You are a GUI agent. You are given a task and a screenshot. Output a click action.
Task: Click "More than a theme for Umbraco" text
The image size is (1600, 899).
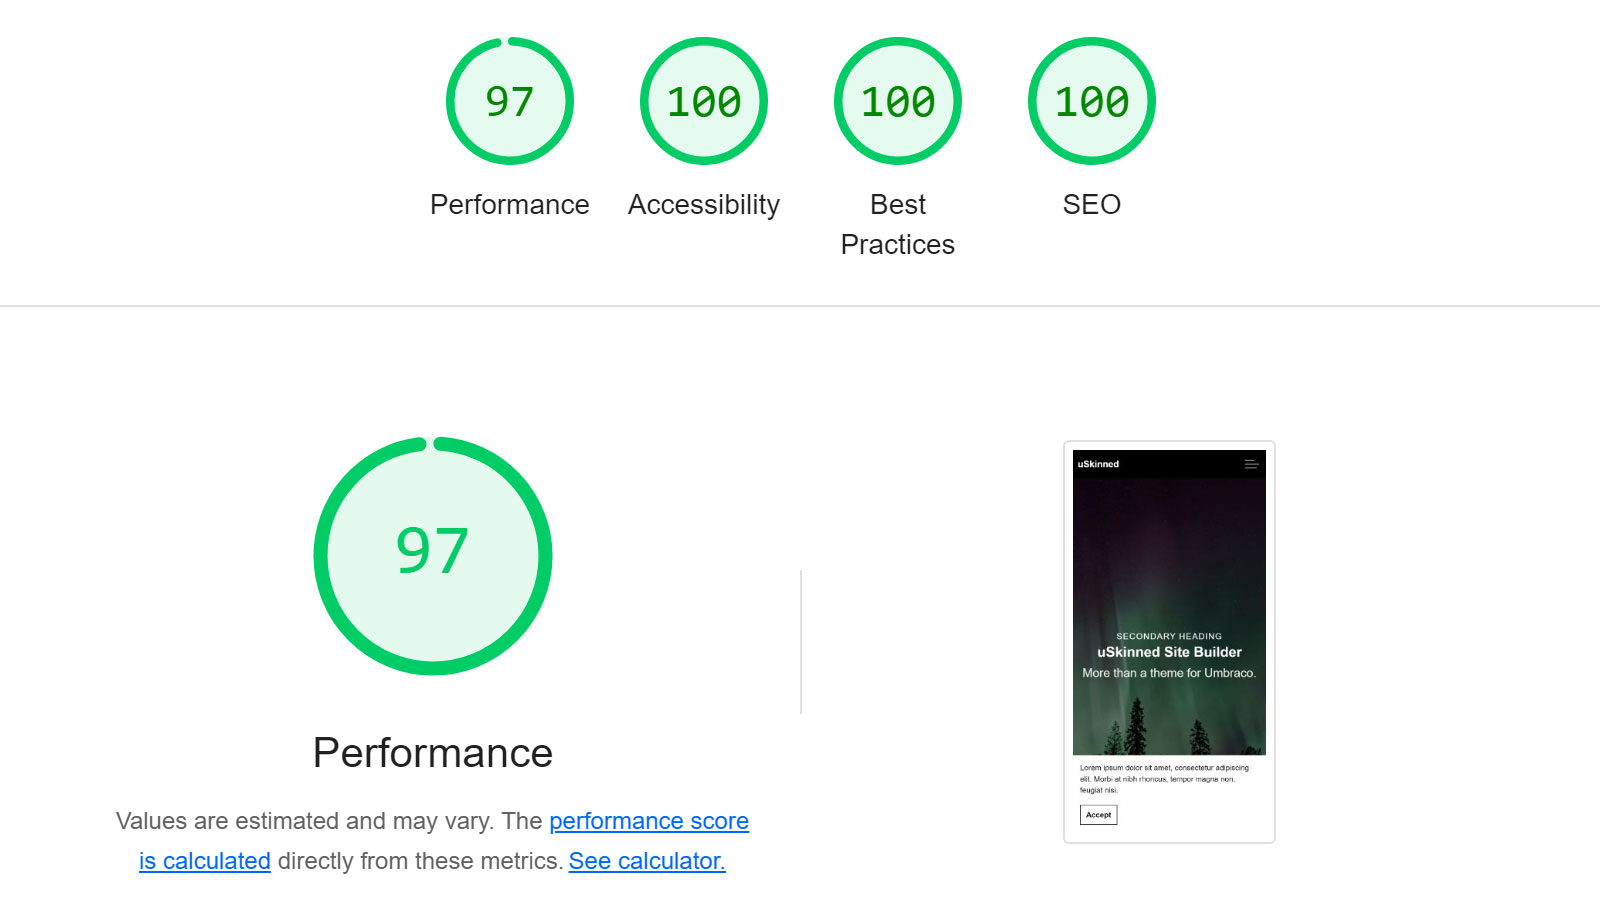point(1169,673)
